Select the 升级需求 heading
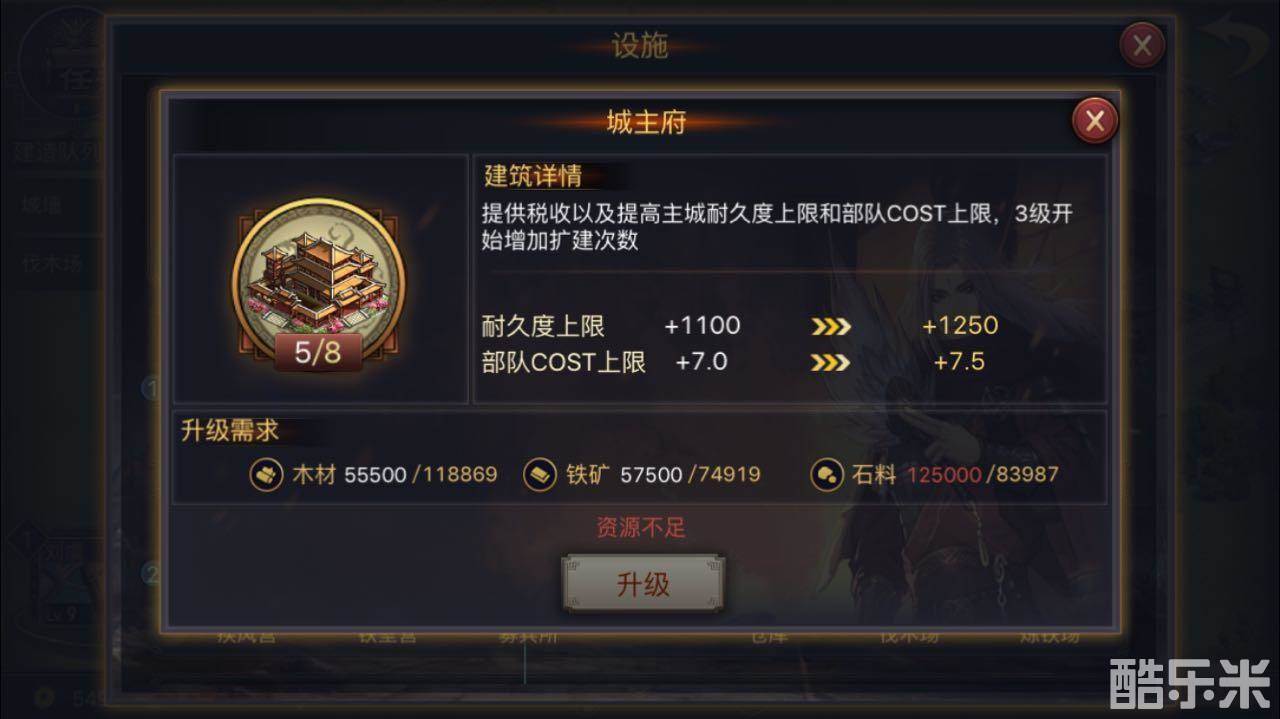Viewport: 1280px width, 719px height. 229,431
